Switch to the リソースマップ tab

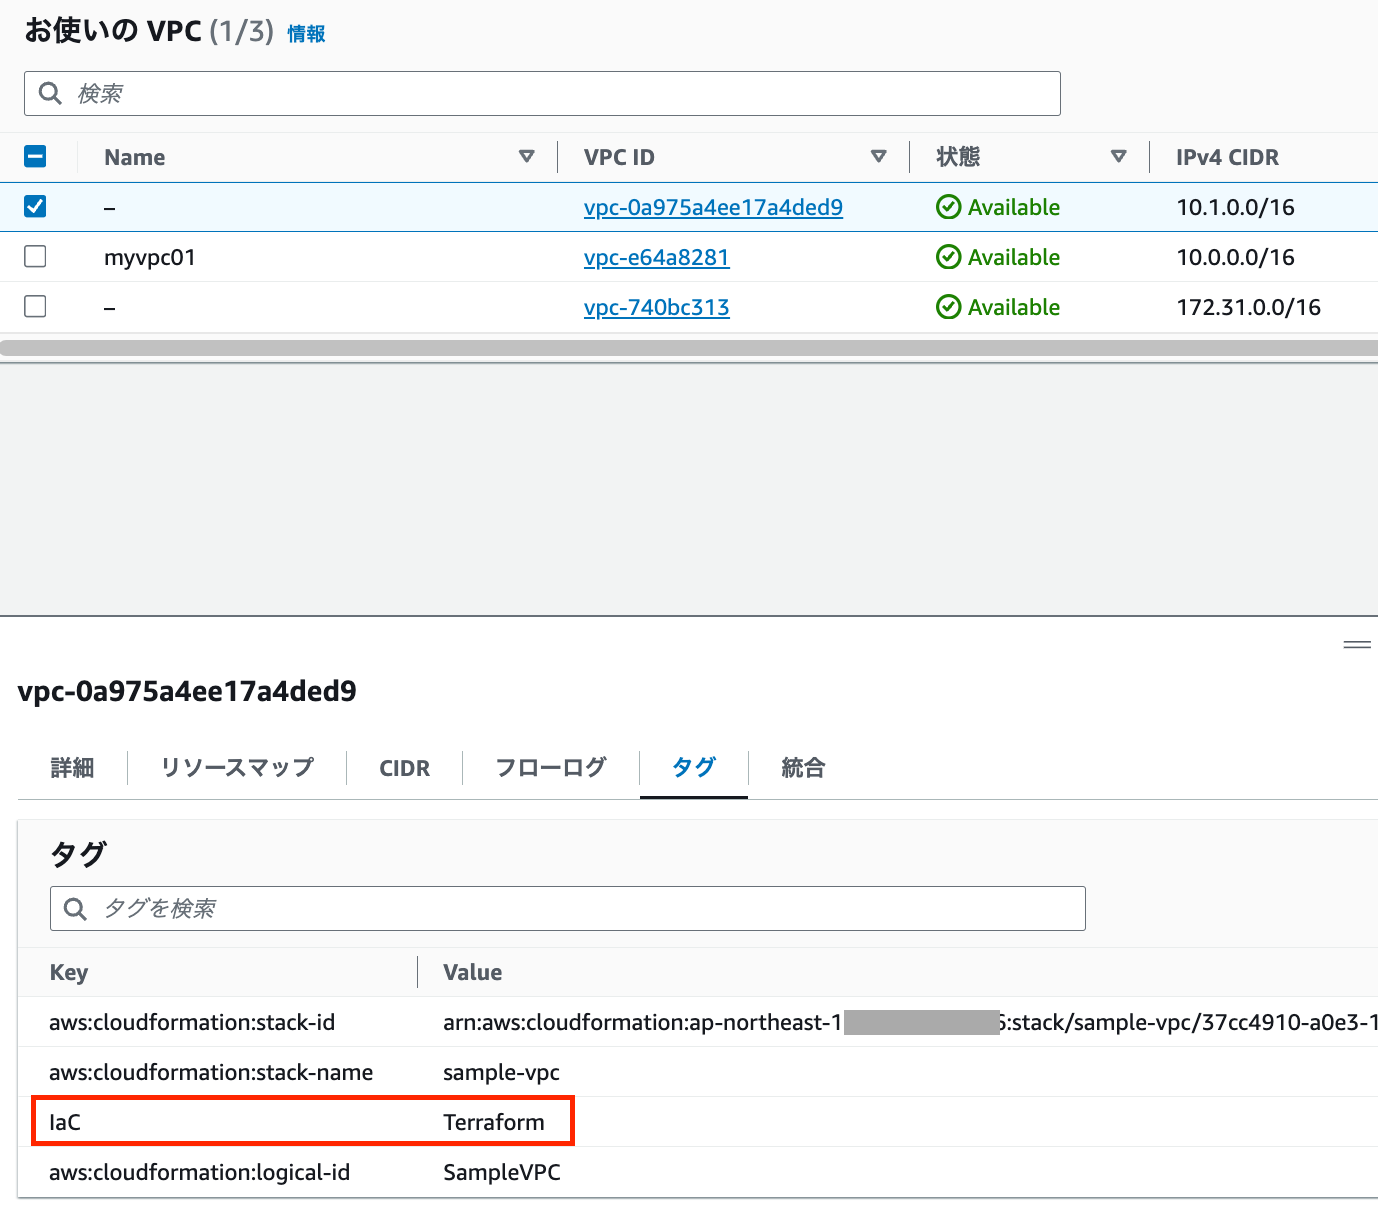[237, 767]
